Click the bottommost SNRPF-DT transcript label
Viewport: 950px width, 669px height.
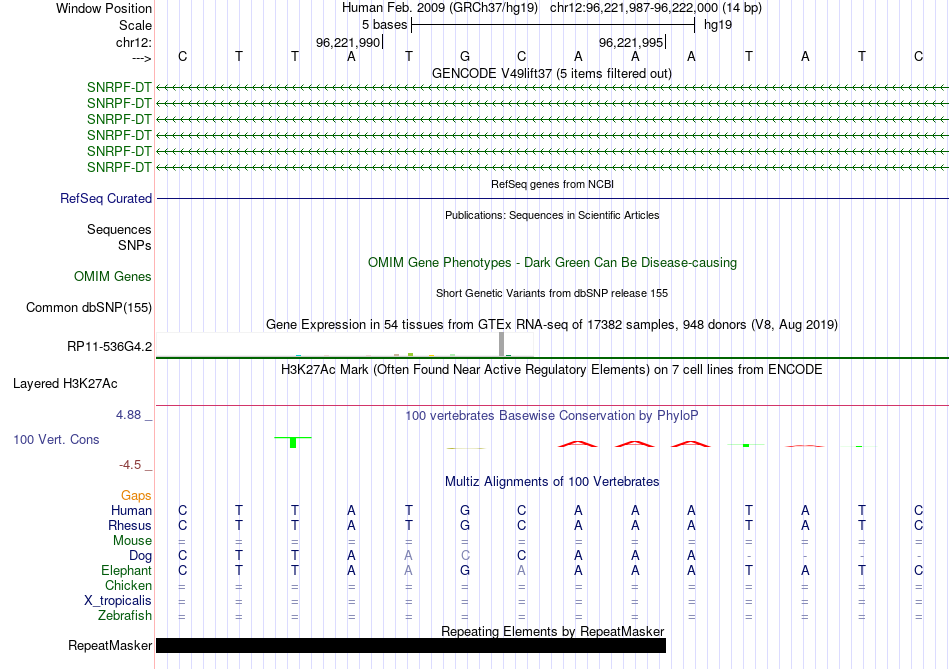119,167
